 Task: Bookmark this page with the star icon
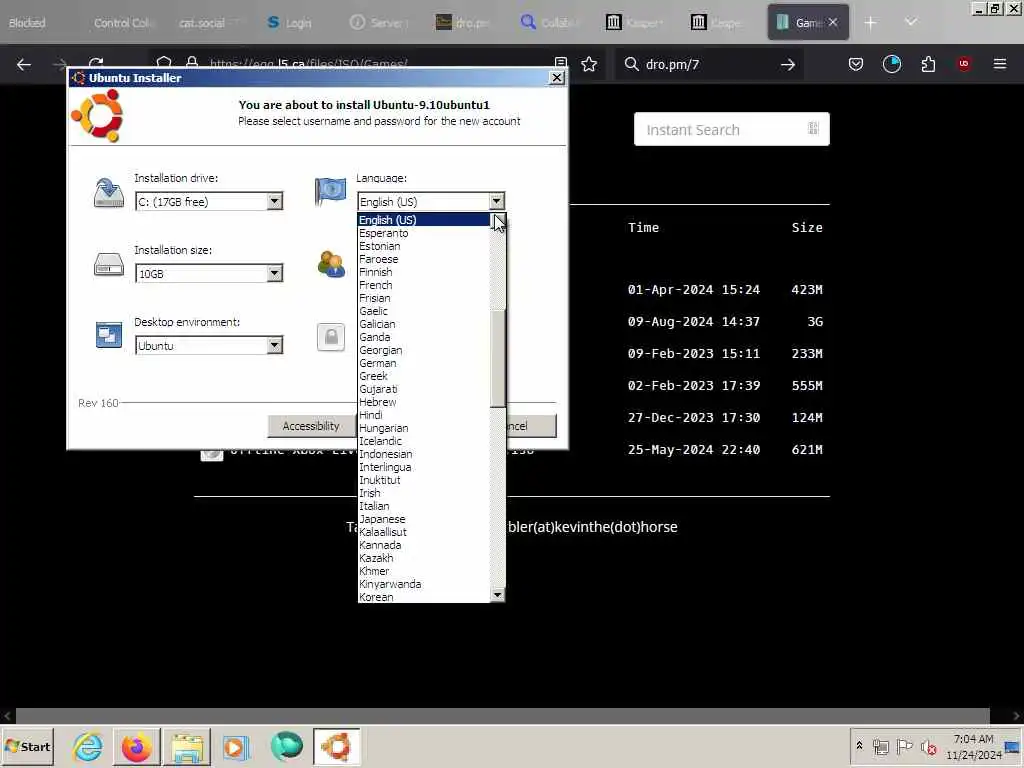point(589,64)
